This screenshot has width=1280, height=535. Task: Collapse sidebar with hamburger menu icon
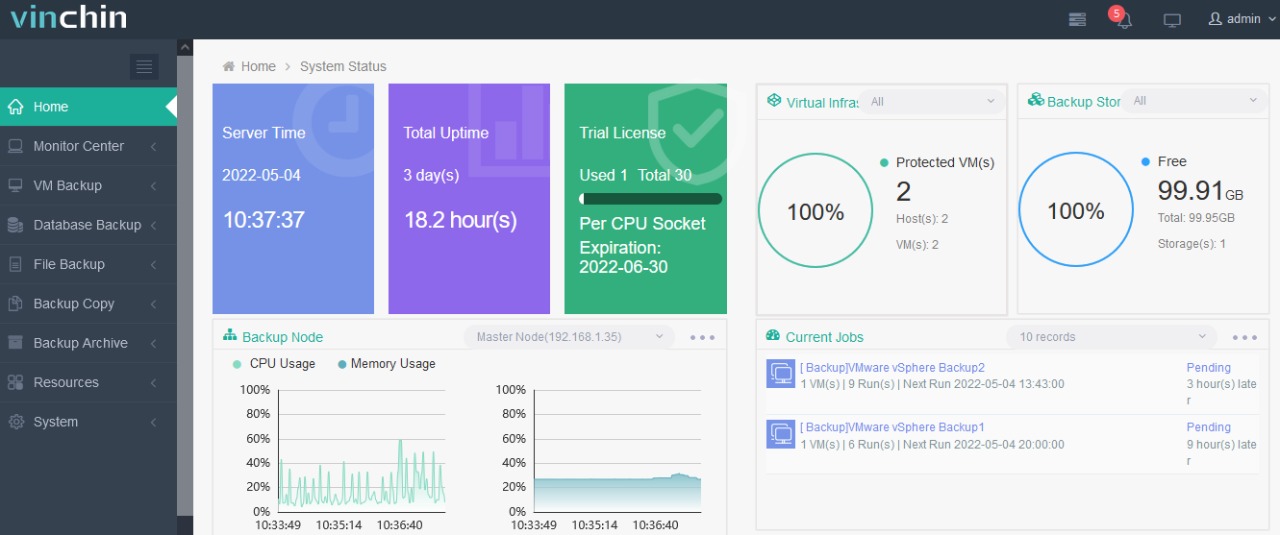point(144,67)
